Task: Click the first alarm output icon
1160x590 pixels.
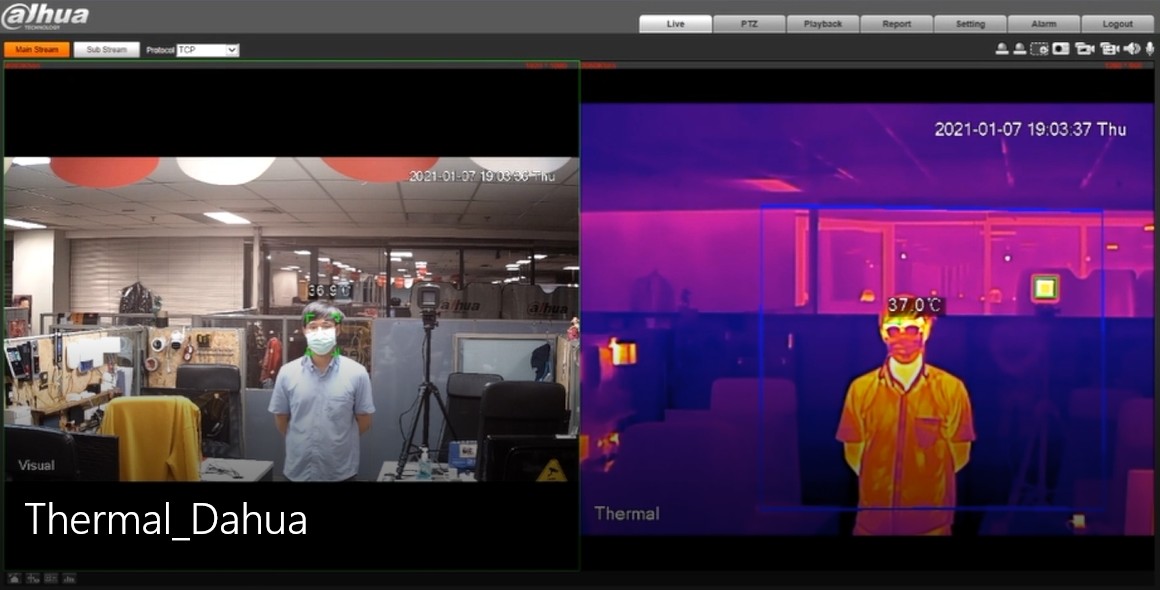Action: pyautogui.click(x=1002, y=49)
